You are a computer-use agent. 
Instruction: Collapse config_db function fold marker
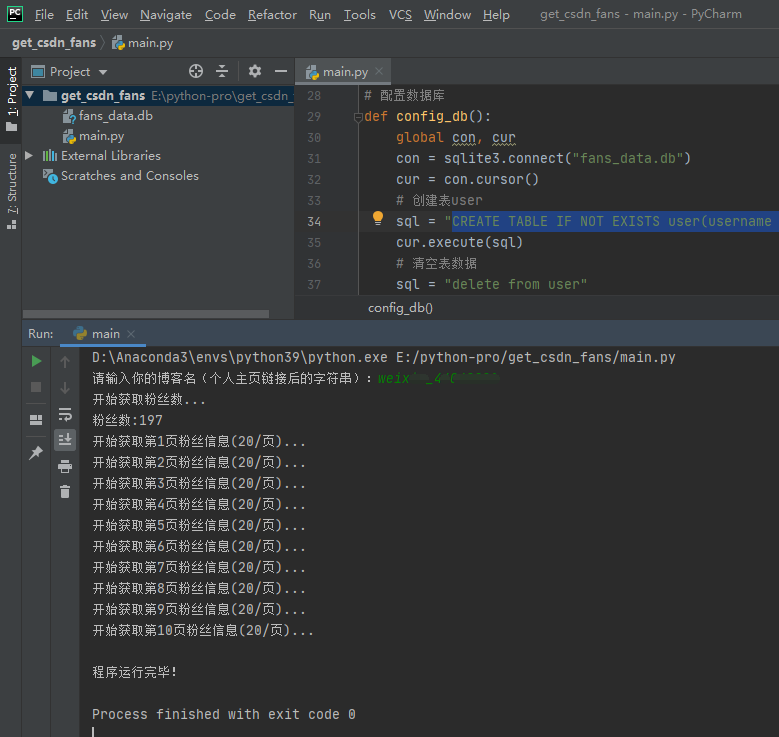coord(358,117)
